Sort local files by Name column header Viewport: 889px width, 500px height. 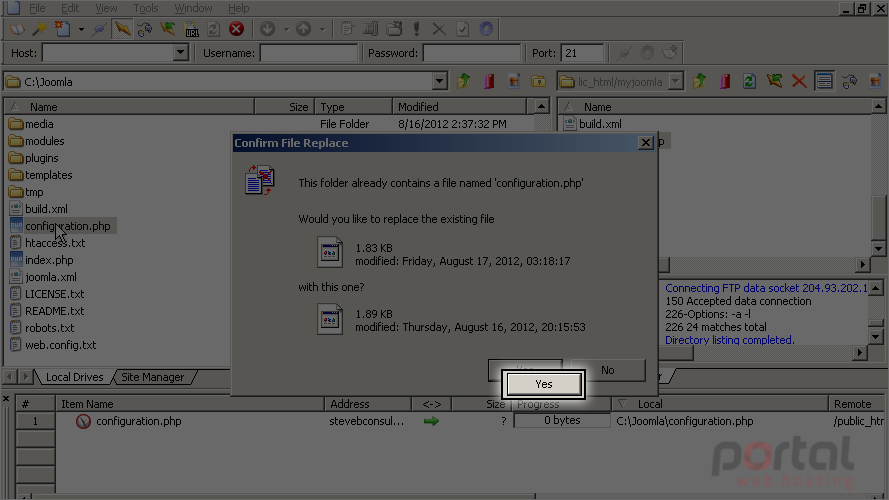click(x=129, y=107)
